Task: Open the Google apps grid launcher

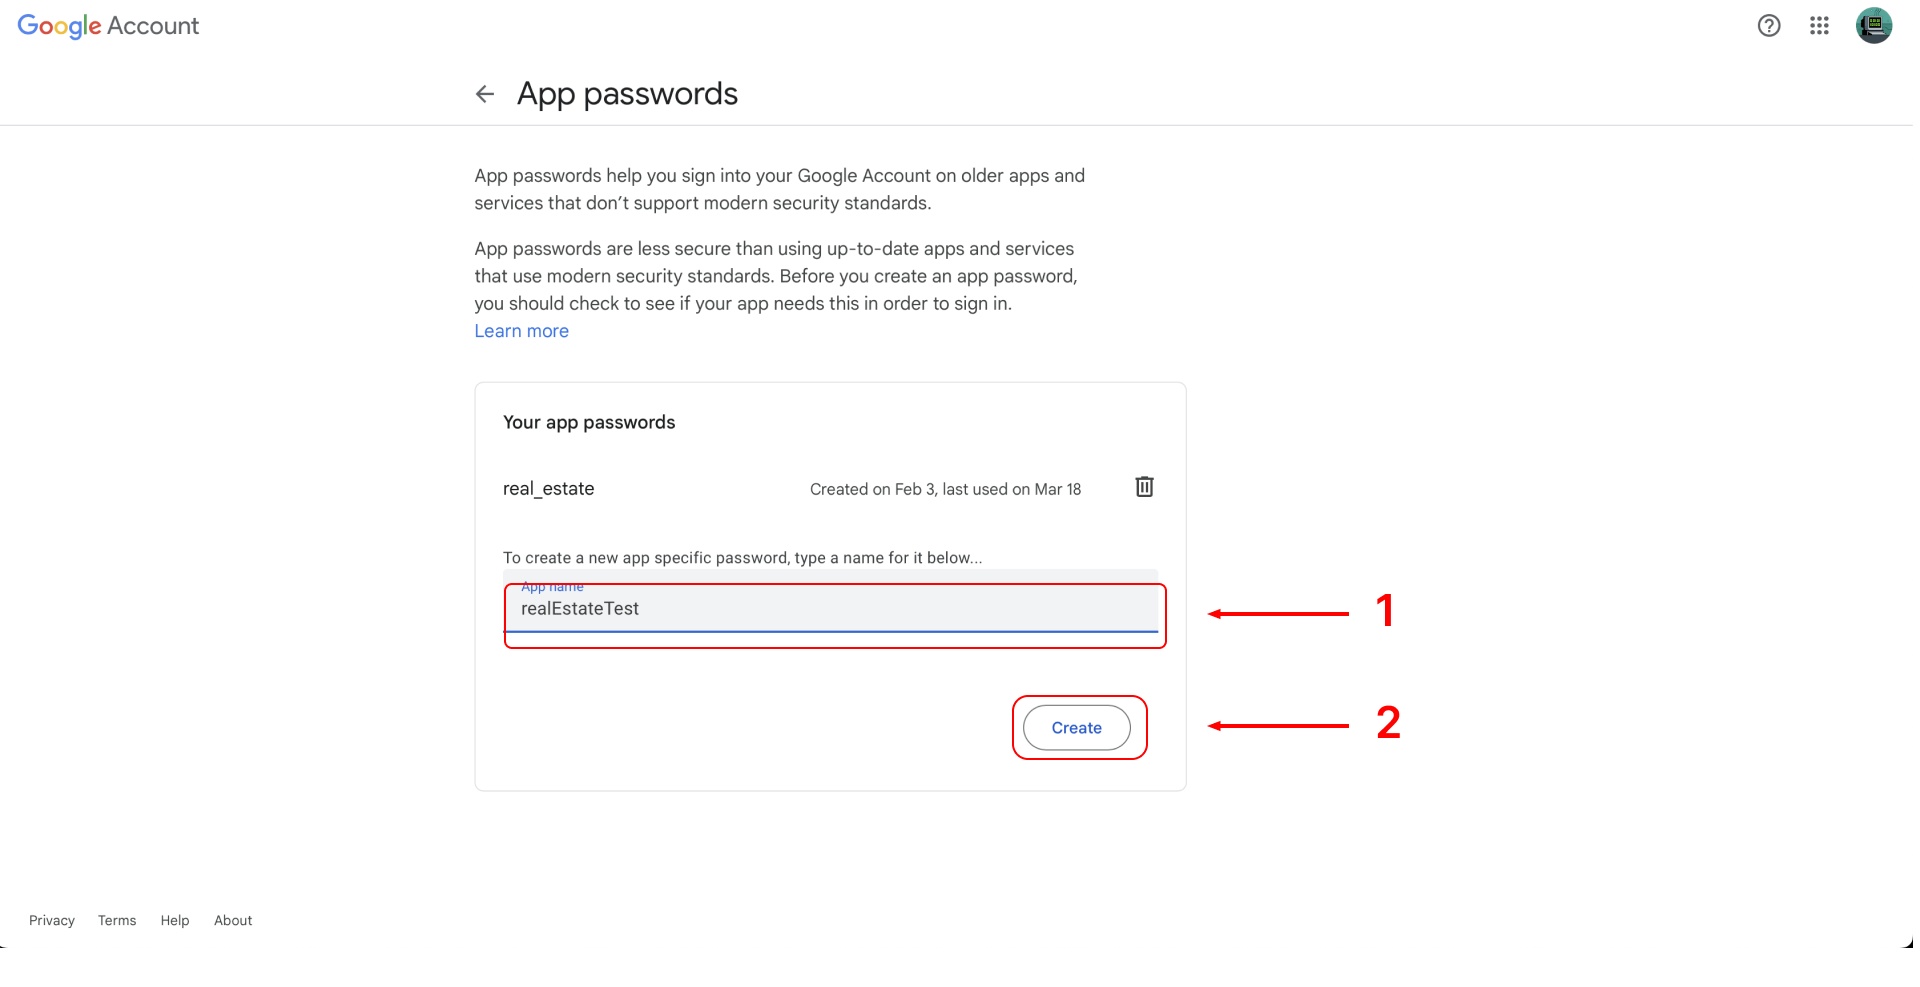Action: pyautogui.click(x=1818, y=26)
